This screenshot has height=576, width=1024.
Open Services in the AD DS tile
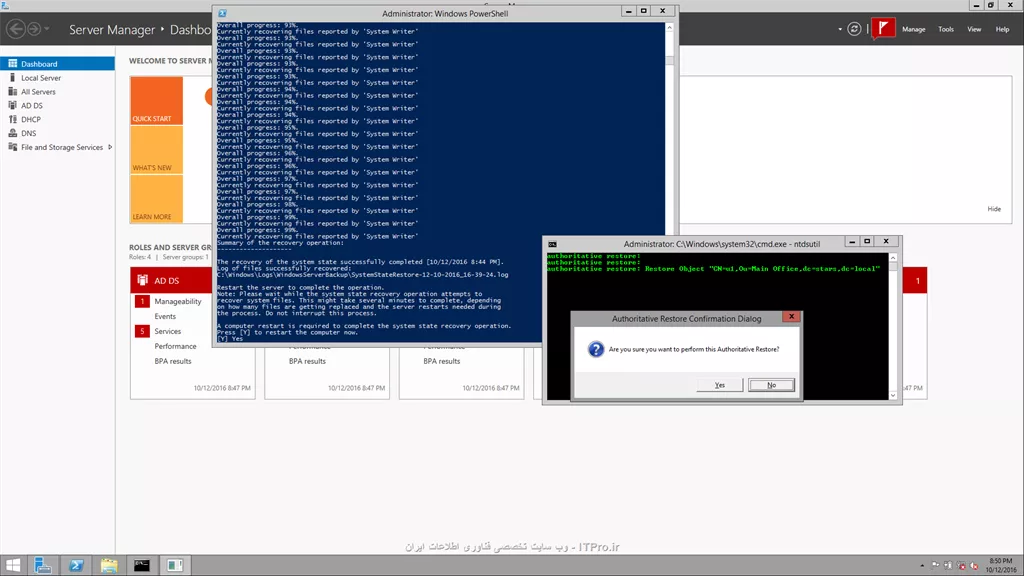[x=167, y=332]
